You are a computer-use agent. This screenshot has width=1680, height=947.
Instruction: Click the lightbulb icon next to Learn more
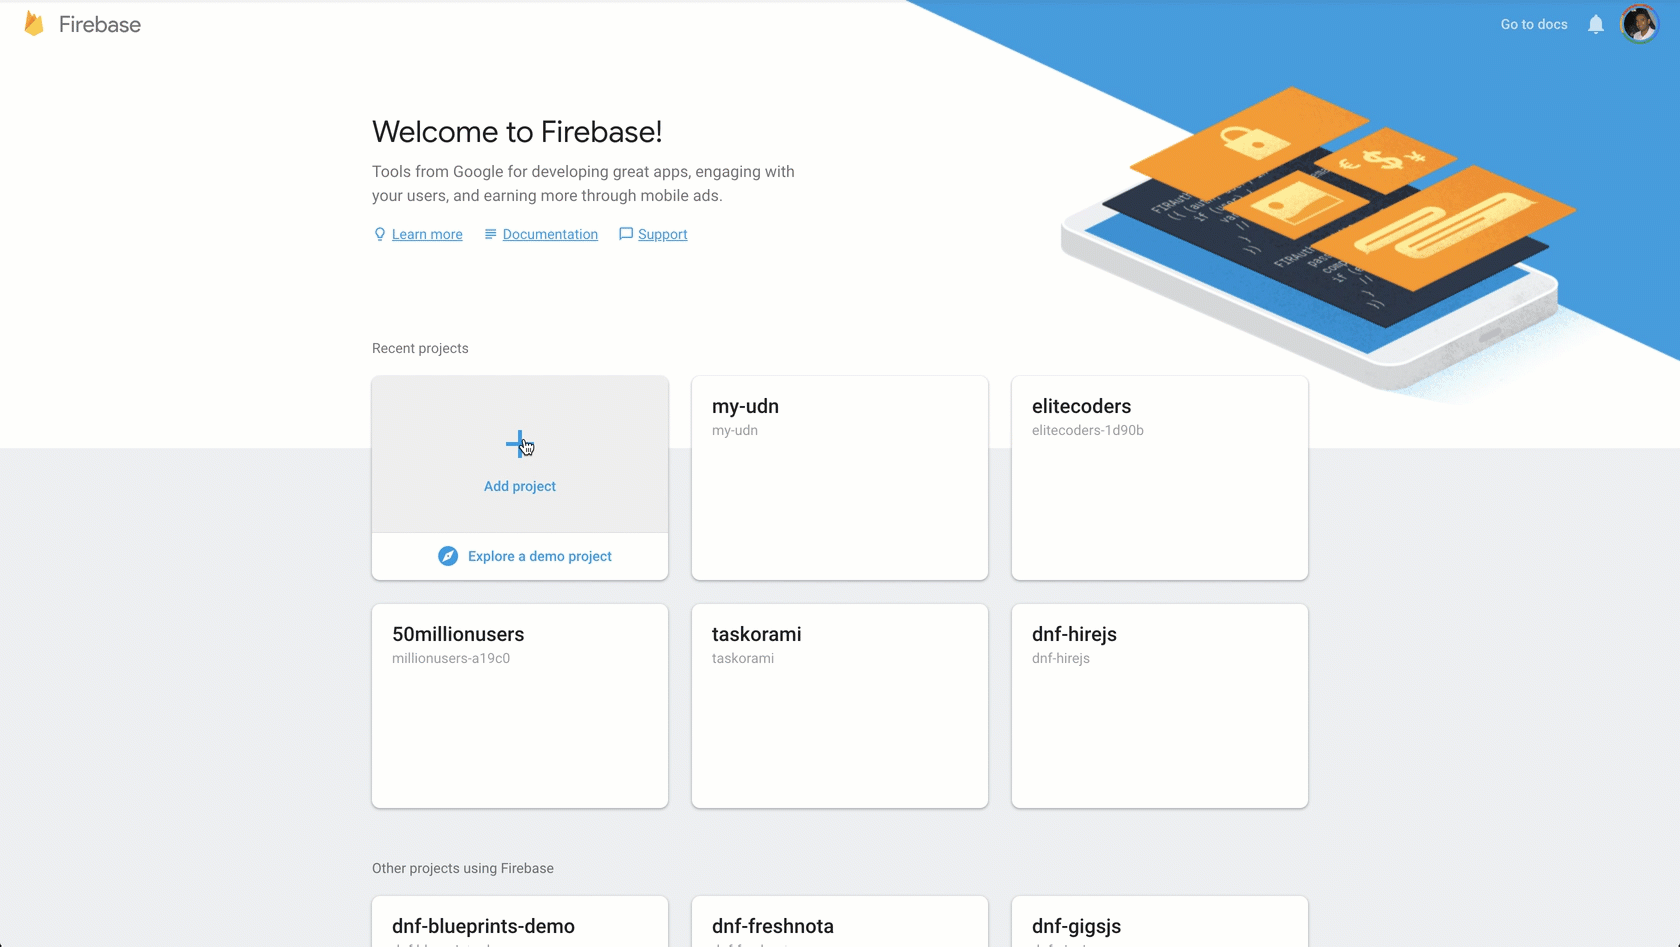(x=380, y=234)
